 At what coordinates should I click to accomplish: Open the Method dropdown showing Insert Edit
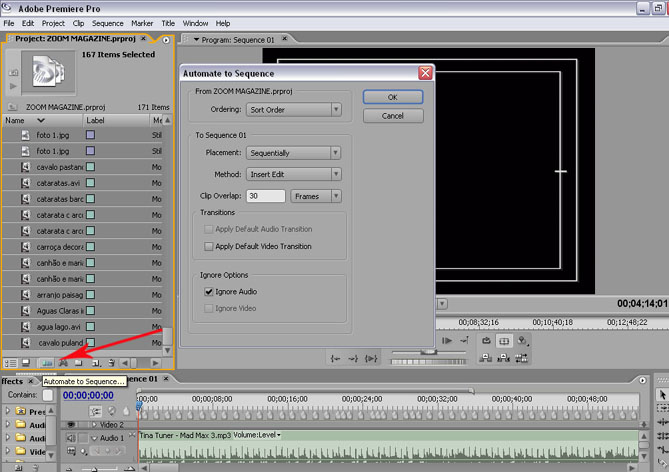[294, 174]
